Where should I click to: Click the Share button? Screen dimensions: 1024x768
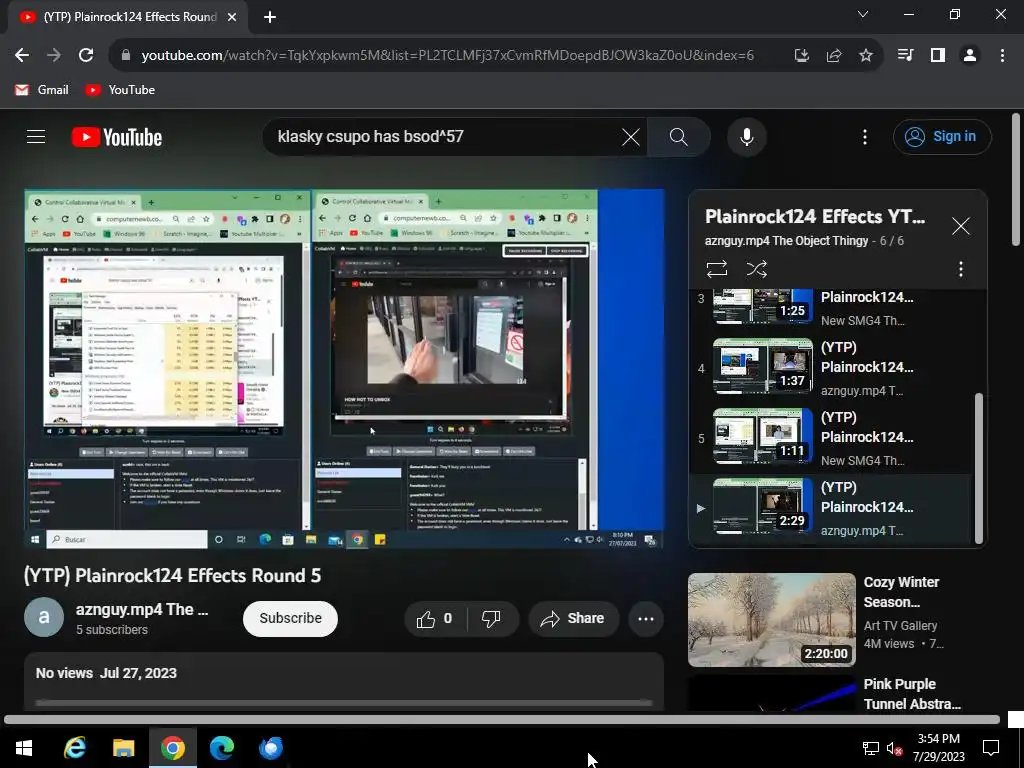(573, 618)
